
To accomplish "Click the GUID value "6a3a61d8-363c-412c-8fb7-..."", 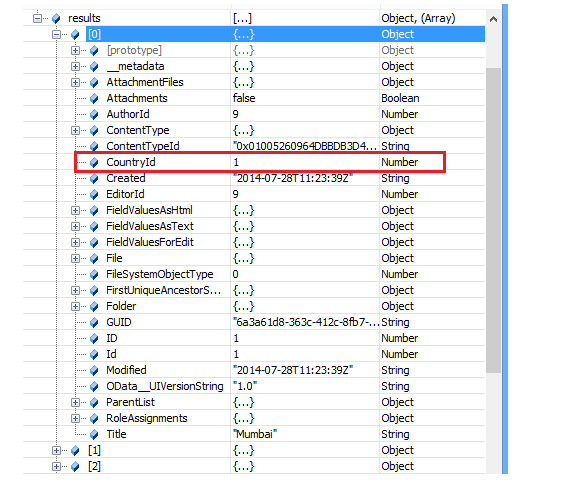I will coord(306,322).
